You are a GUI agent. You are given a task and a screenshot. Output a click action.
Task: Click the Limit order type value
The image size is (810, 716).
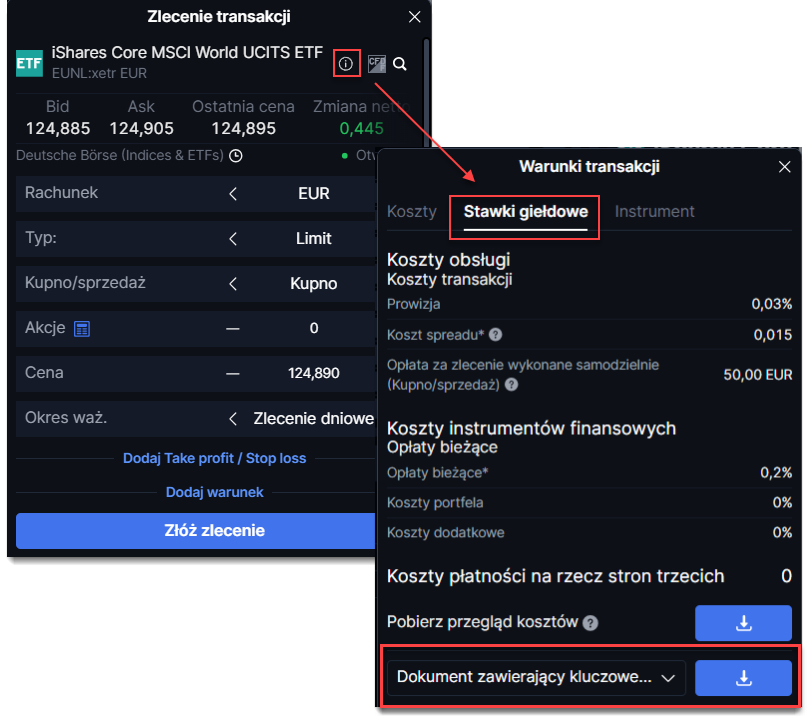click(x=314, y=239)
